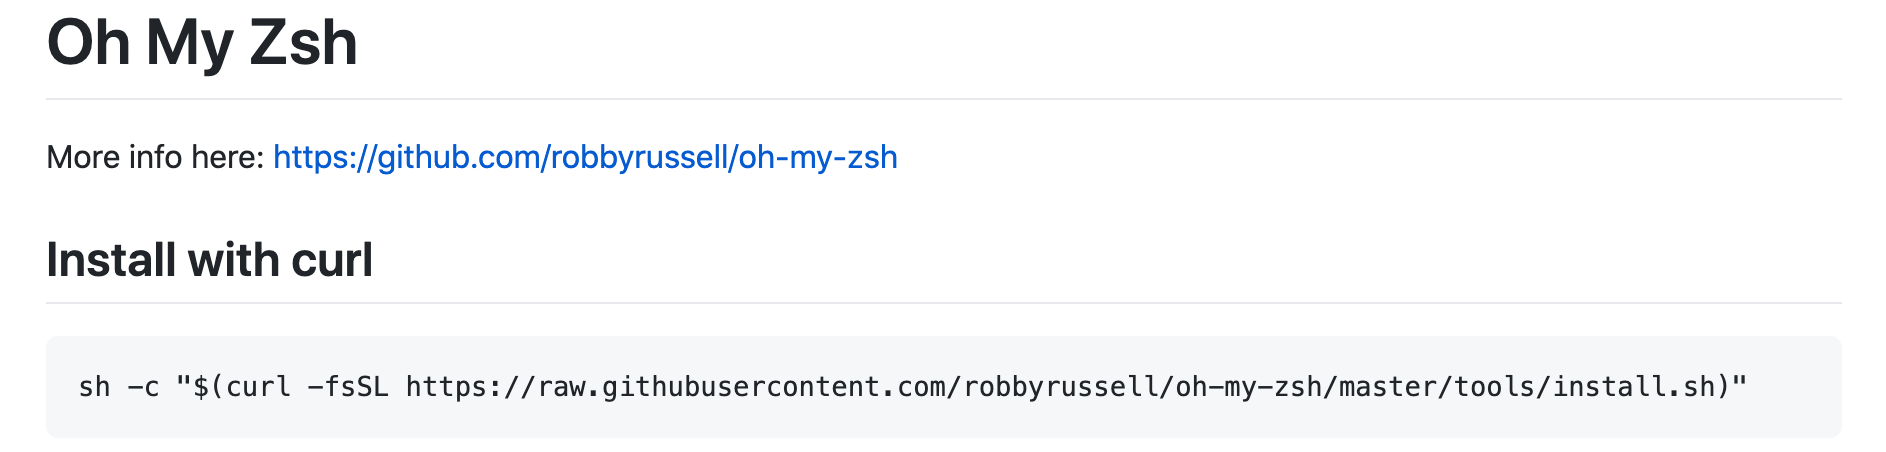Click the leading "sh" in the command
The width and height of the screenshot is (1886, 452).
click(x=94, y=387)
